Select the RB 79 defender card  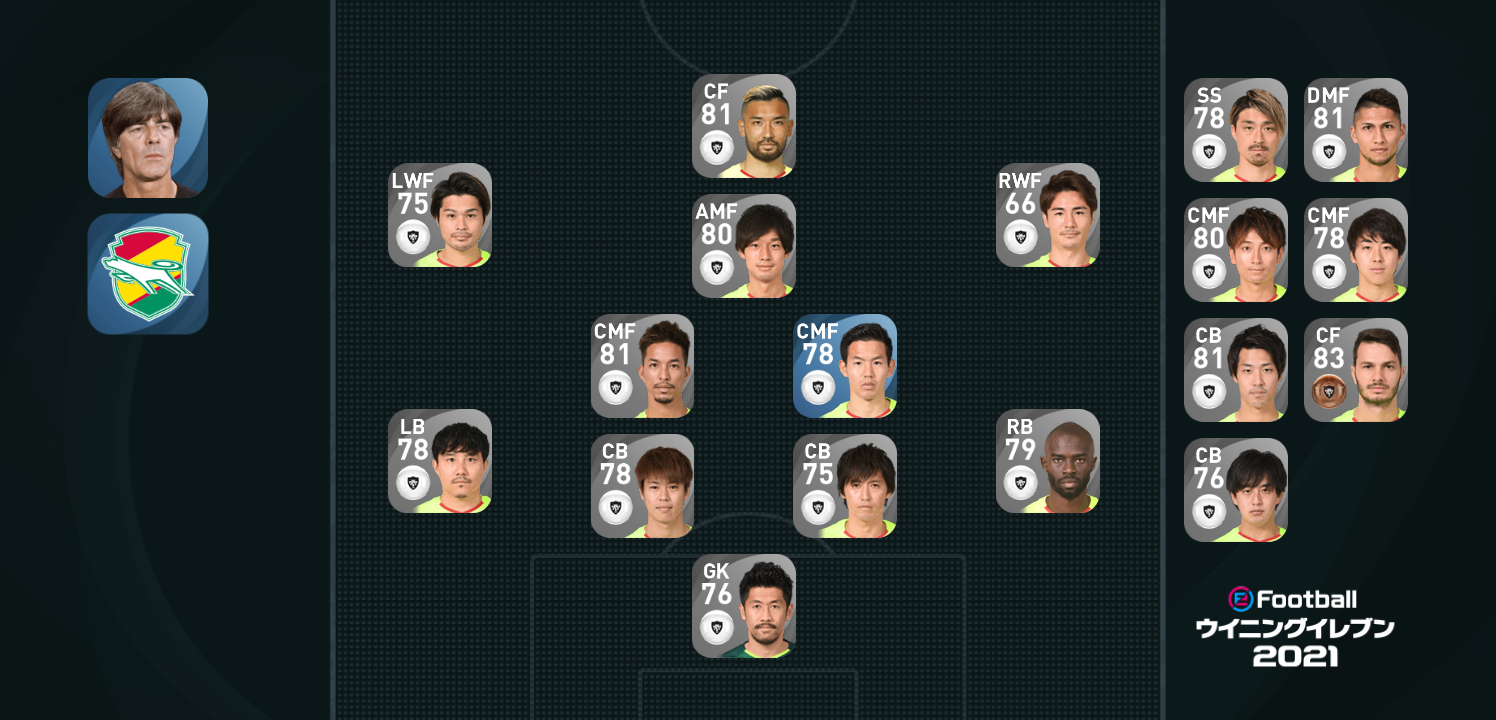coord(1048,461)
